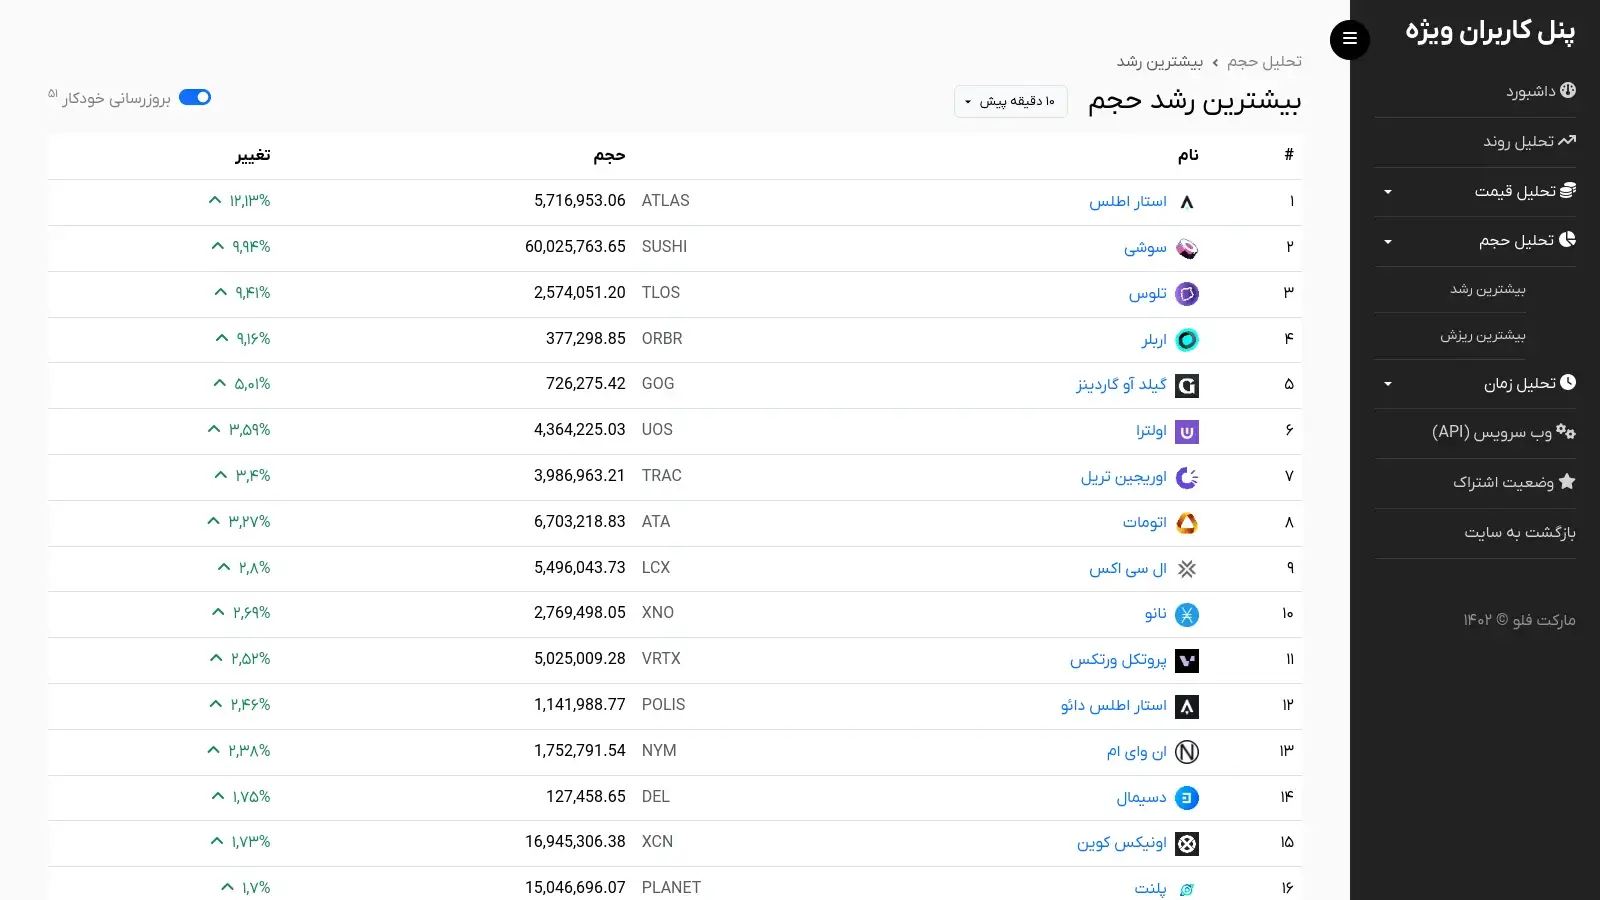Open نانو coin link
Viewport: 1600px width, 900px height.
pyautogui.click(x=1156, y=614)
